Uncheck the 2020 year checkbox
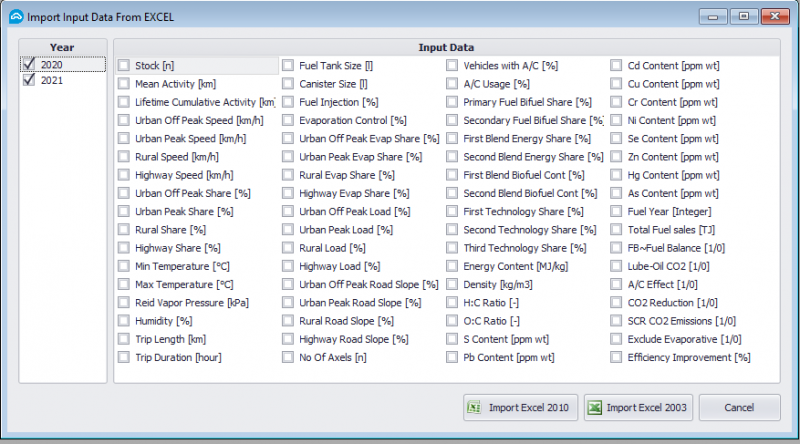Screen dimensions: 800x444 click(29, 64)
